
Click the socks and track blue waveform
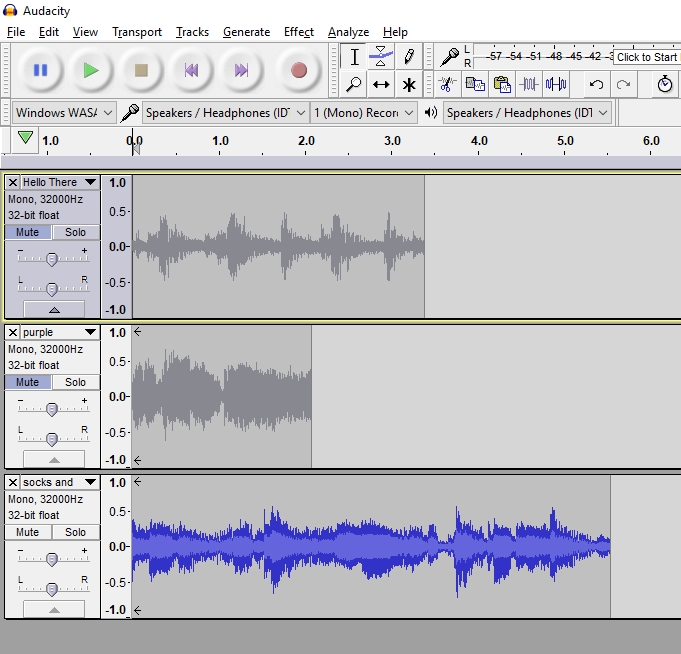click(x=371, y=546)
